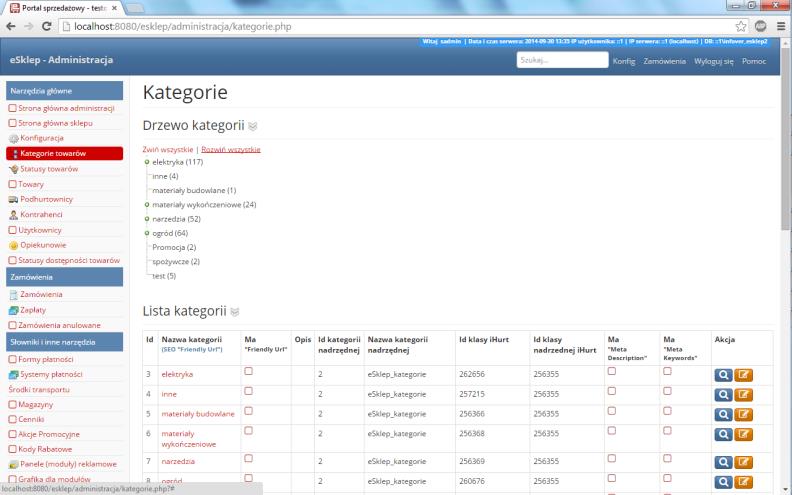Open Konfiguracja gear icon in sidebar
The height and width of the screenshot is (495, 792).
14,138
